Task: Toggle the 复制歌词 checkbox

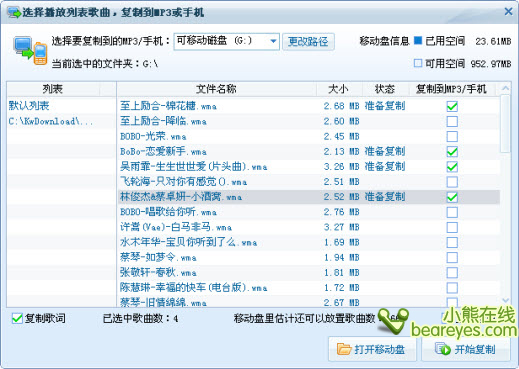Action: pos(17,318)
